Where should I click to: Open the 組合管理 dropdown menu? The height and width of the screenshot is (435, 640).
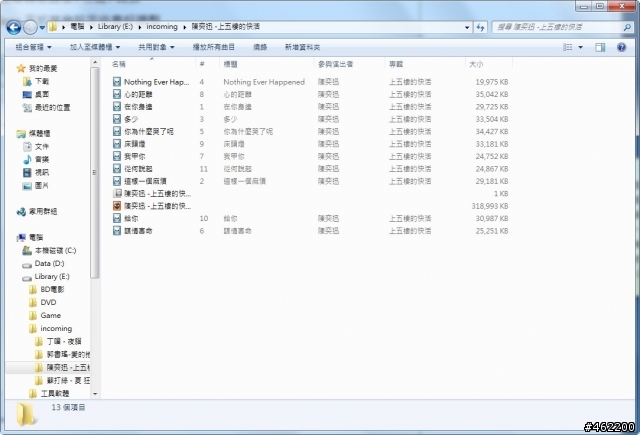point(33,47)
